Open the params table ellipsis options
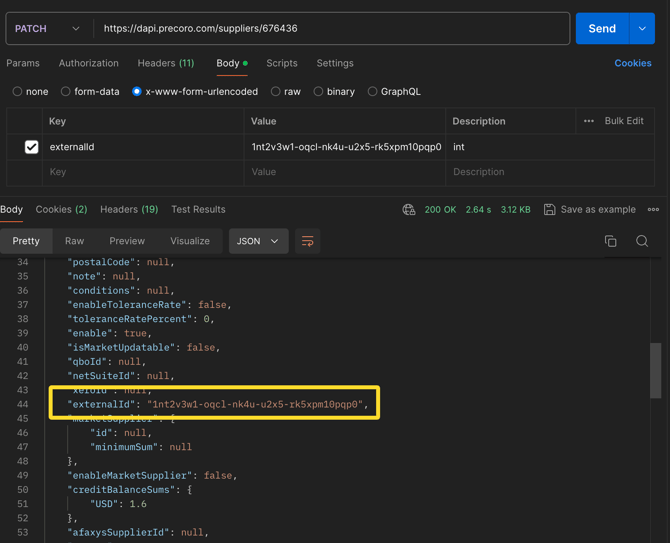670x543 pixels. [x=589, y=121]
